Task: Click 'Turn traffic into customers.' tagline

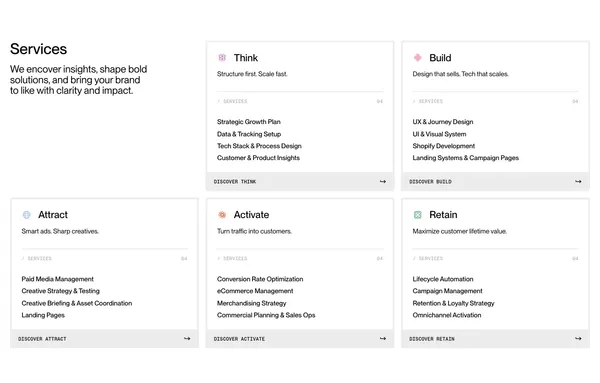Action: click(x=254, y=231)
